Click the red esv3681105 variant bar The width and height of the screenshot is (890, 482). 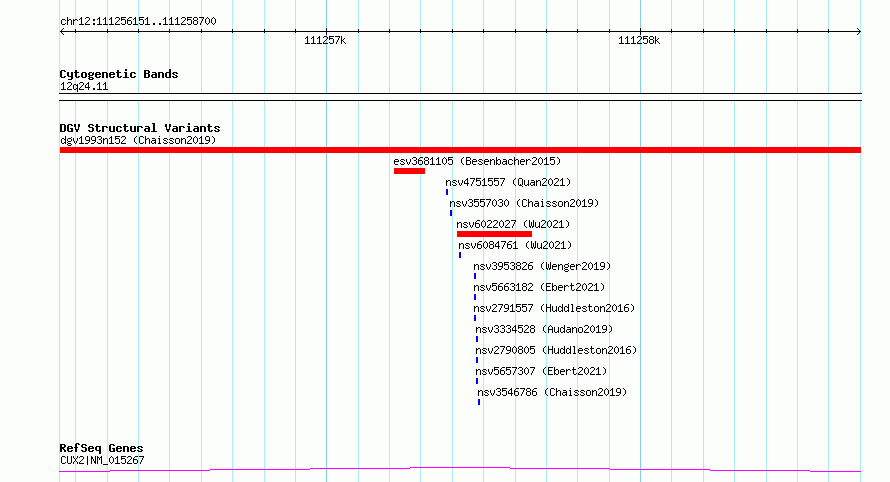[409, 171]
